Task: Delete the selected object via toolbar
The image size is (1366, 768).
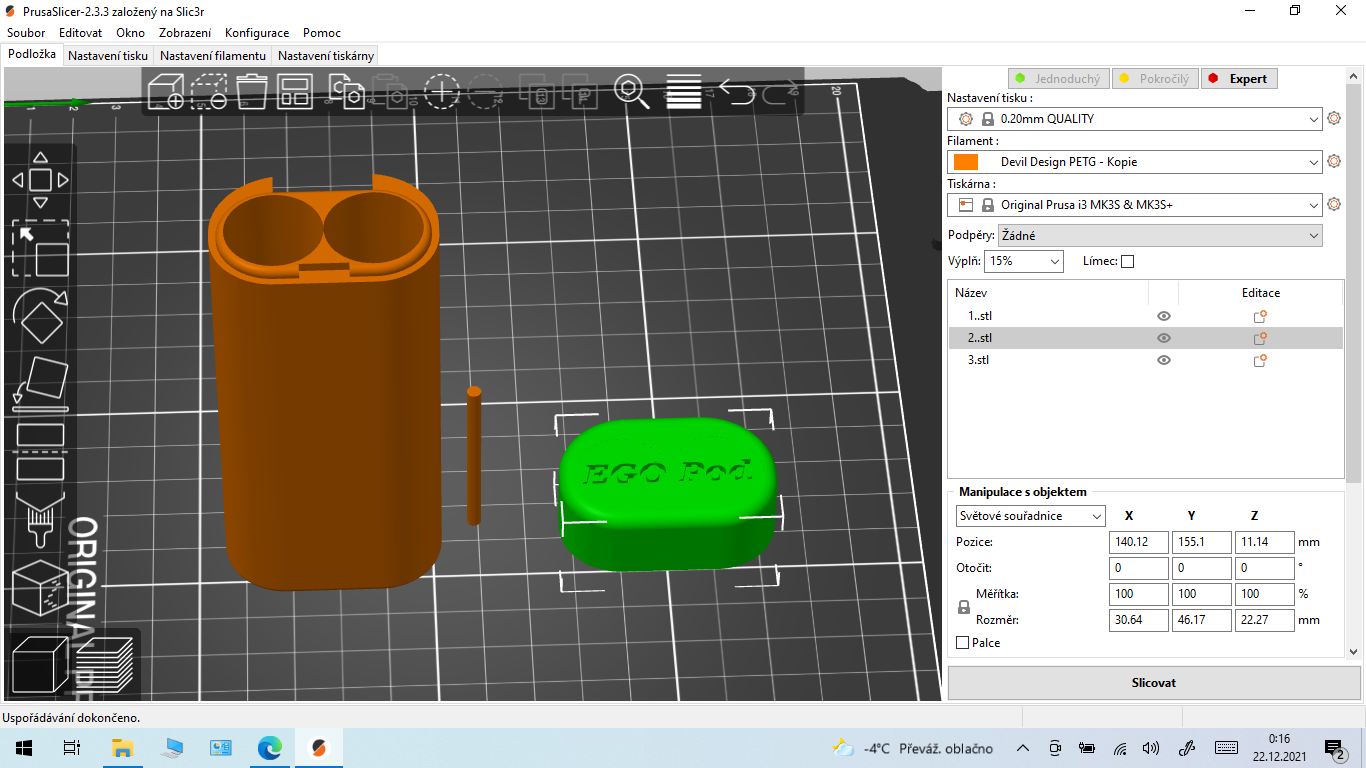Action: coord(208,91)
